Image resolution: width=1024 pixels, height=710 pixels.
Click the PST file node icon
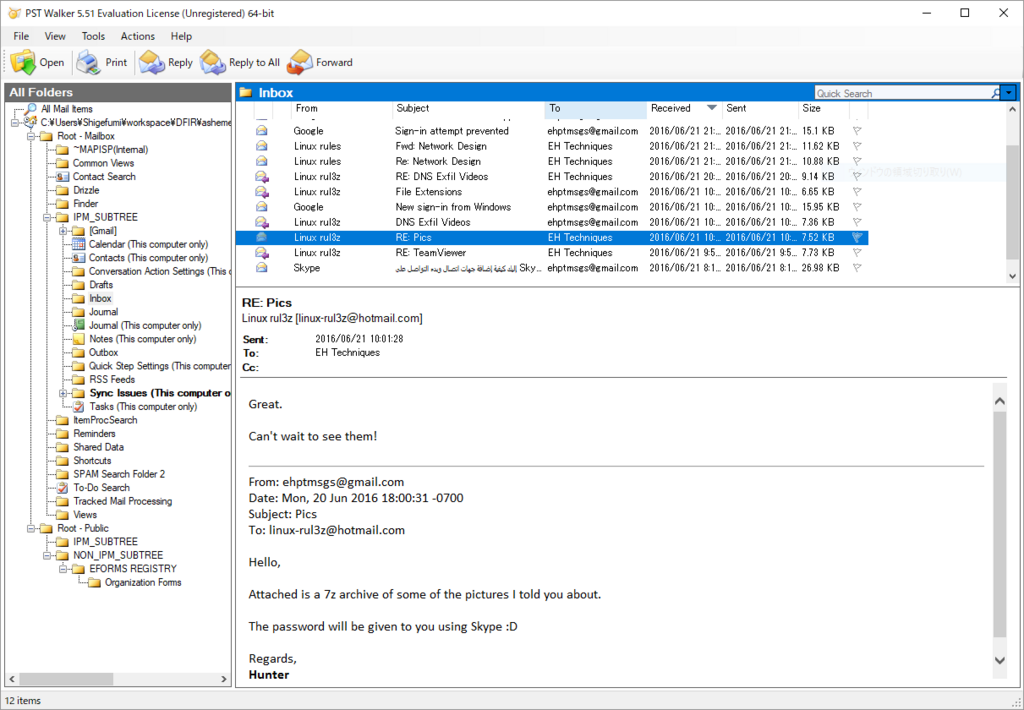30,122
